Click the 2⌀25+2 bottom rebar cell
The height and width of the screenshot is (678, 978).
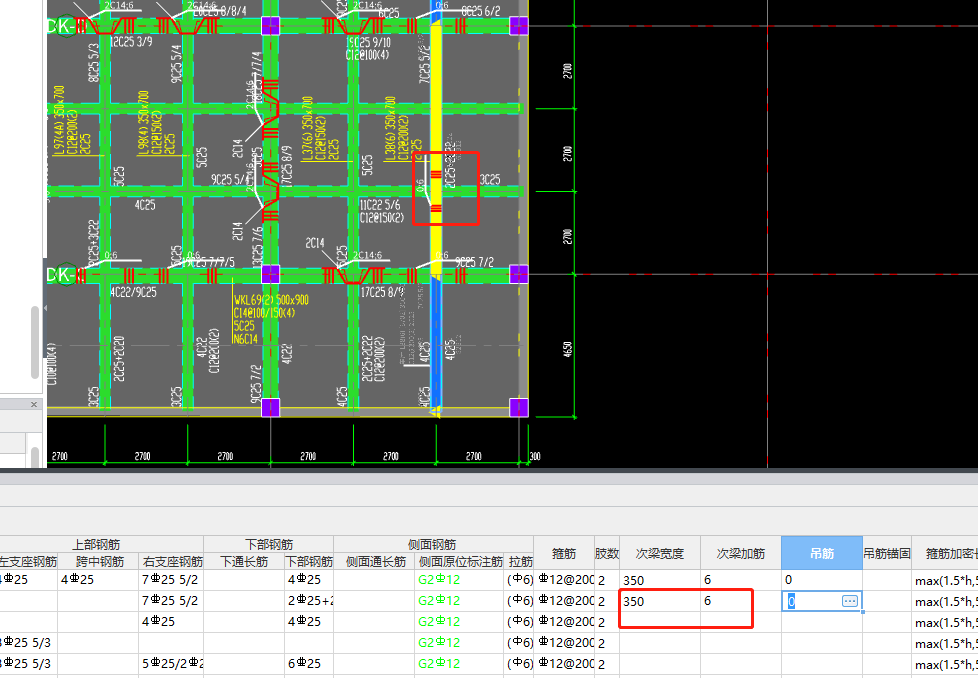coord(309,601)
